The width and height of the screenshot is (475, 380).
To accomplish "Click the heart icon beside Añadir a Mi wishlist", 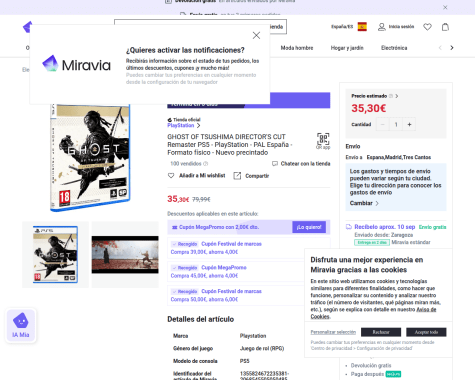I will (x=171, y=175).
